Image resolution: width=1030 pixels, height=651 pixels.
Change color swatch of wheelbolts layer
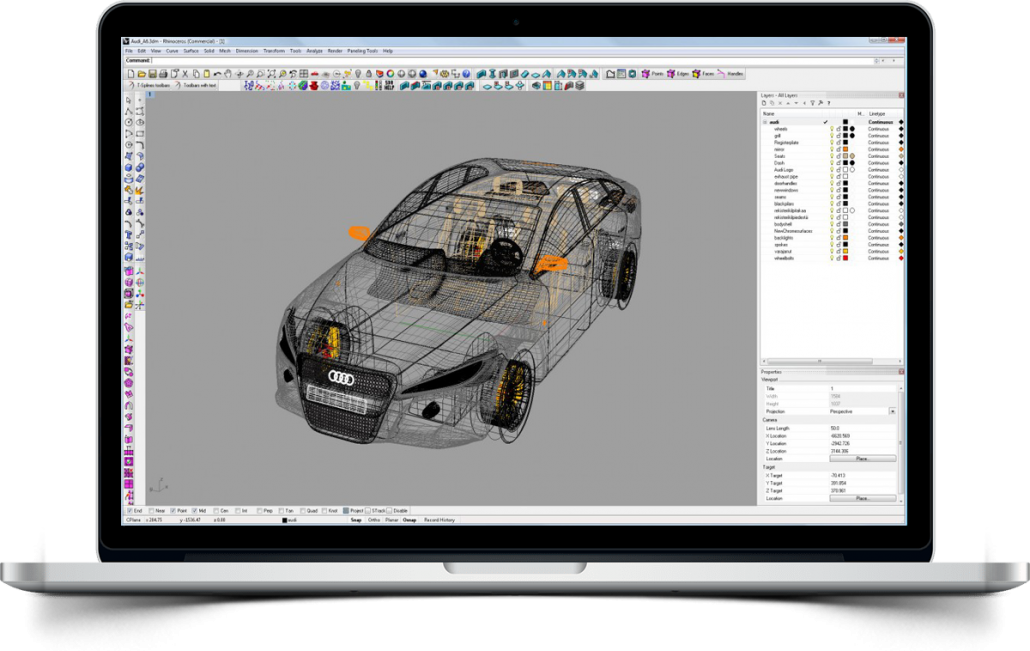pos(845,258)
